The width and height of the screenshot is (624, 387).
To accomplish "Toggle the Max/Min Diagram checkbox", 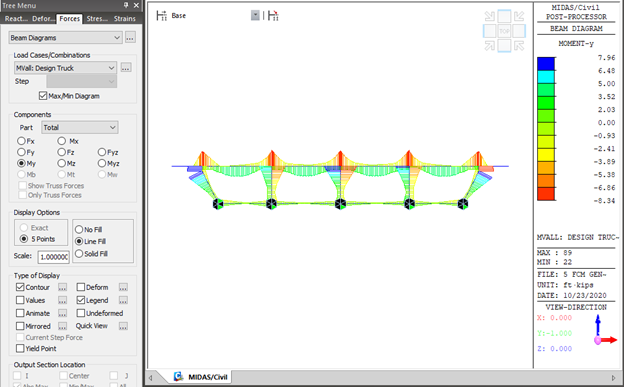I will click(x=43, y=96).
